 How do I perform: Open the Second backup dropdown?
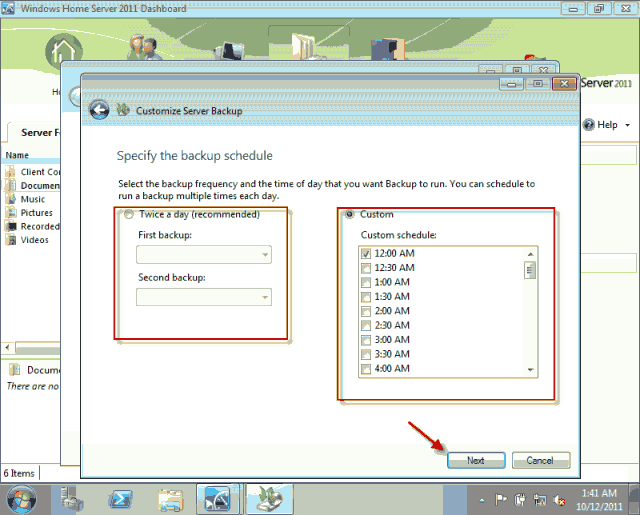[204, 297]
